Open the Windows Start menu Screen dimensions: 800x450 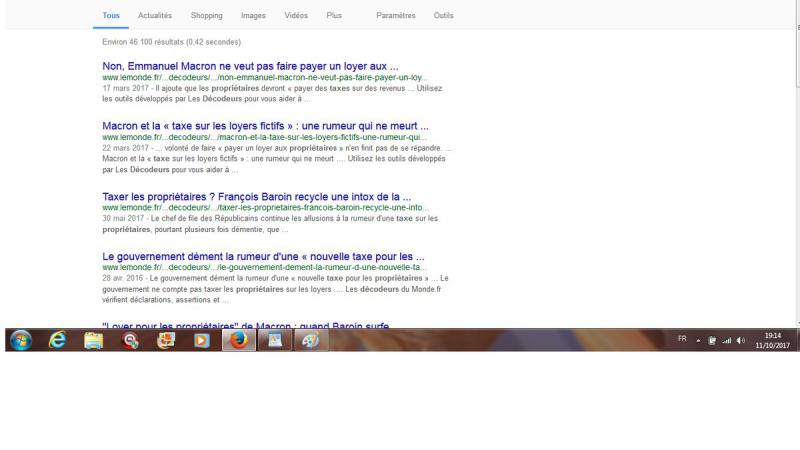pyautogui.click(x=21, y=340)
